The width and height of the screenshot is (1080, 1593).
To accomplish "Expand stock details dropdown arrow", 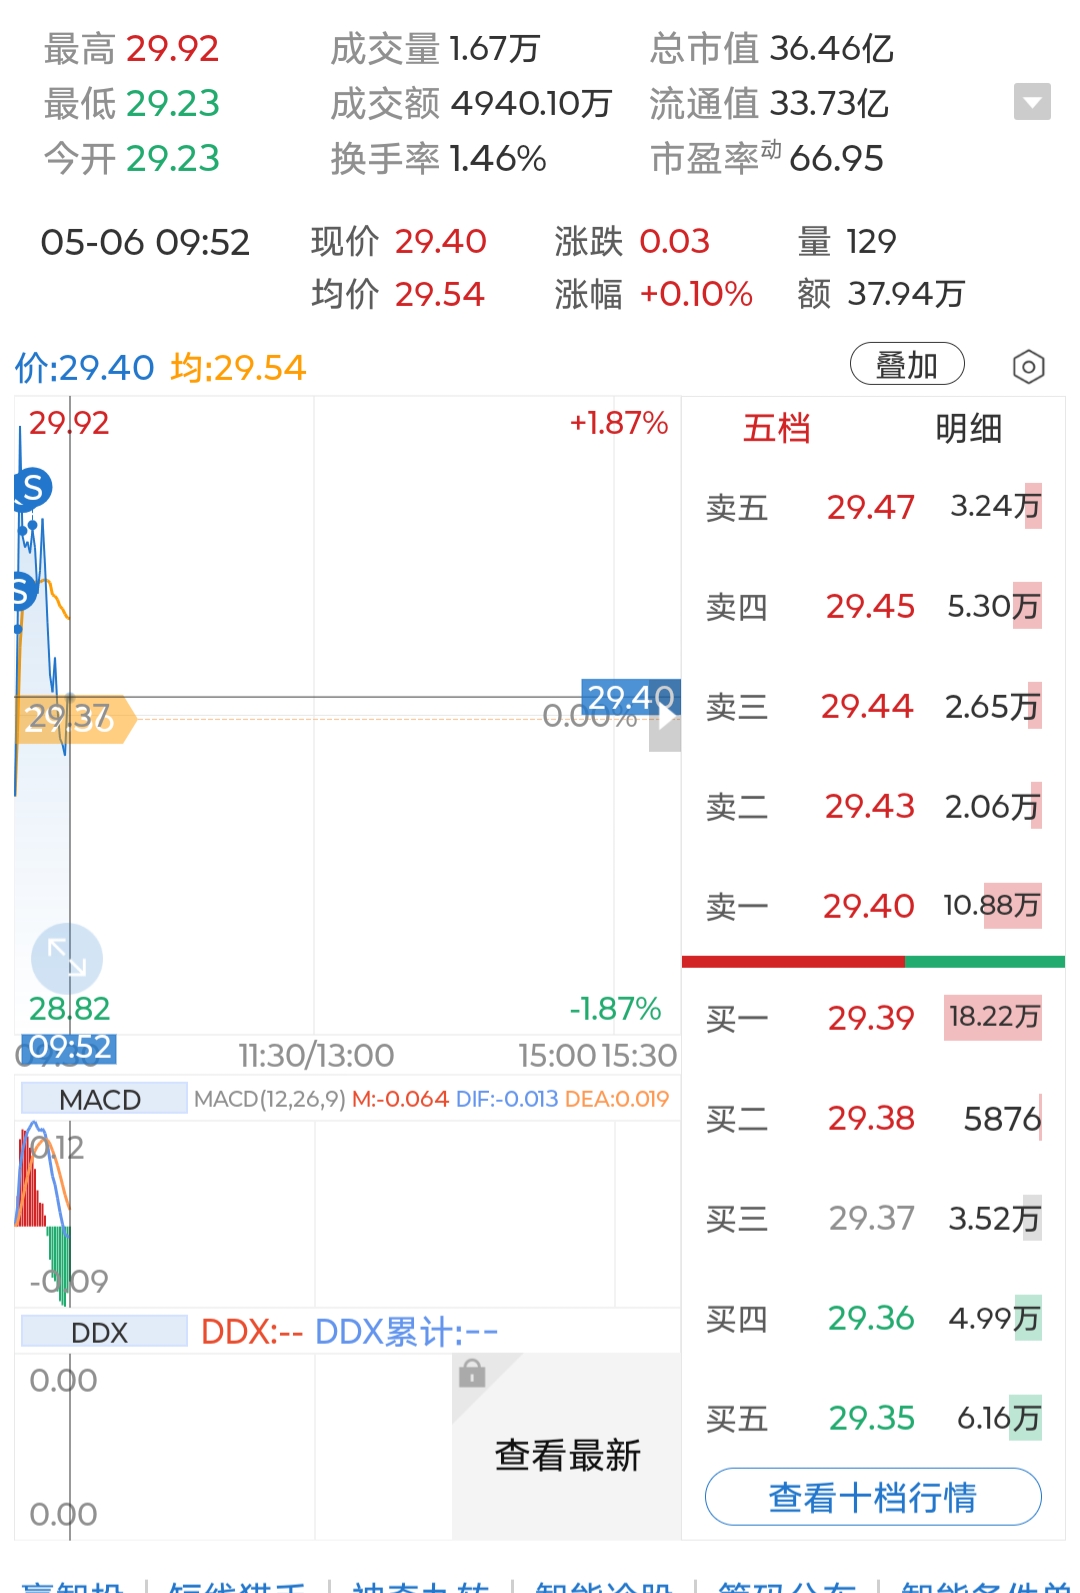I will 1032,102.
